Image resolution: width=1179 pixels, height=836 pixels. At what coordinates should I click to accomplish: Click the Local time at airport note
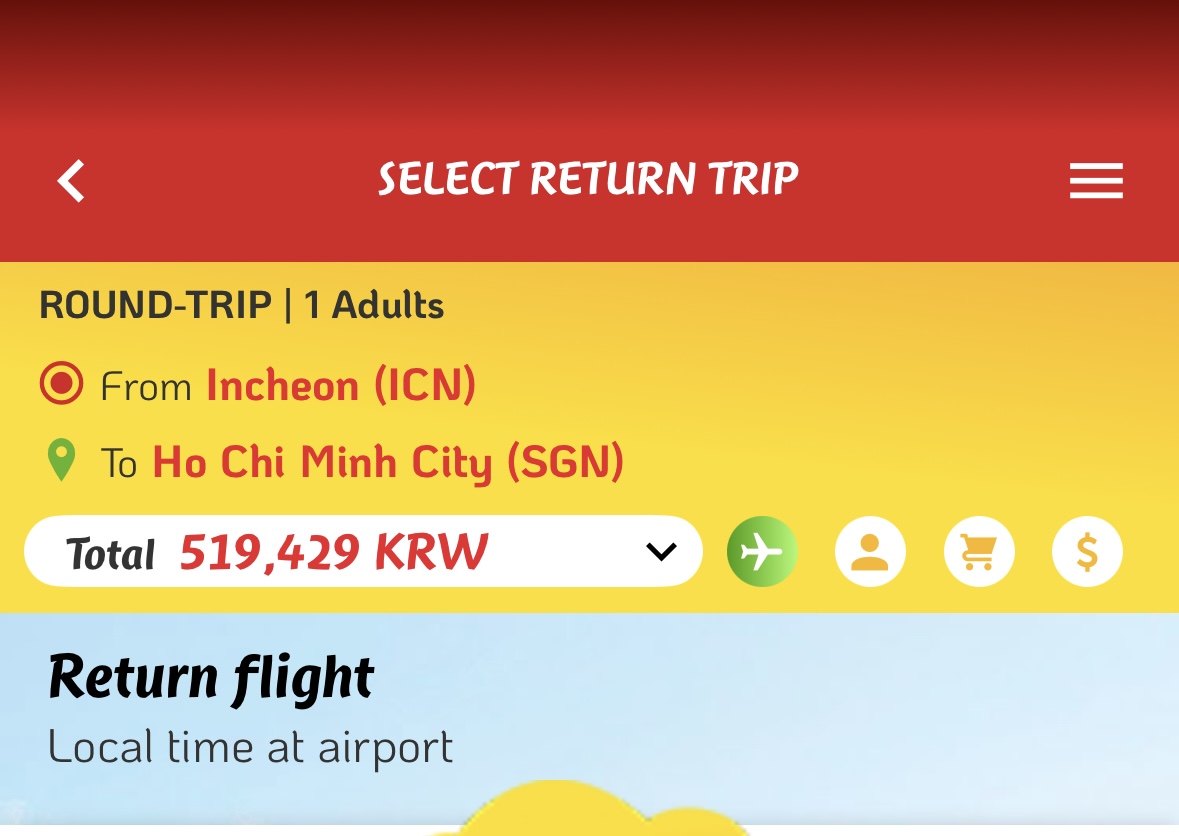click(250, 747)
